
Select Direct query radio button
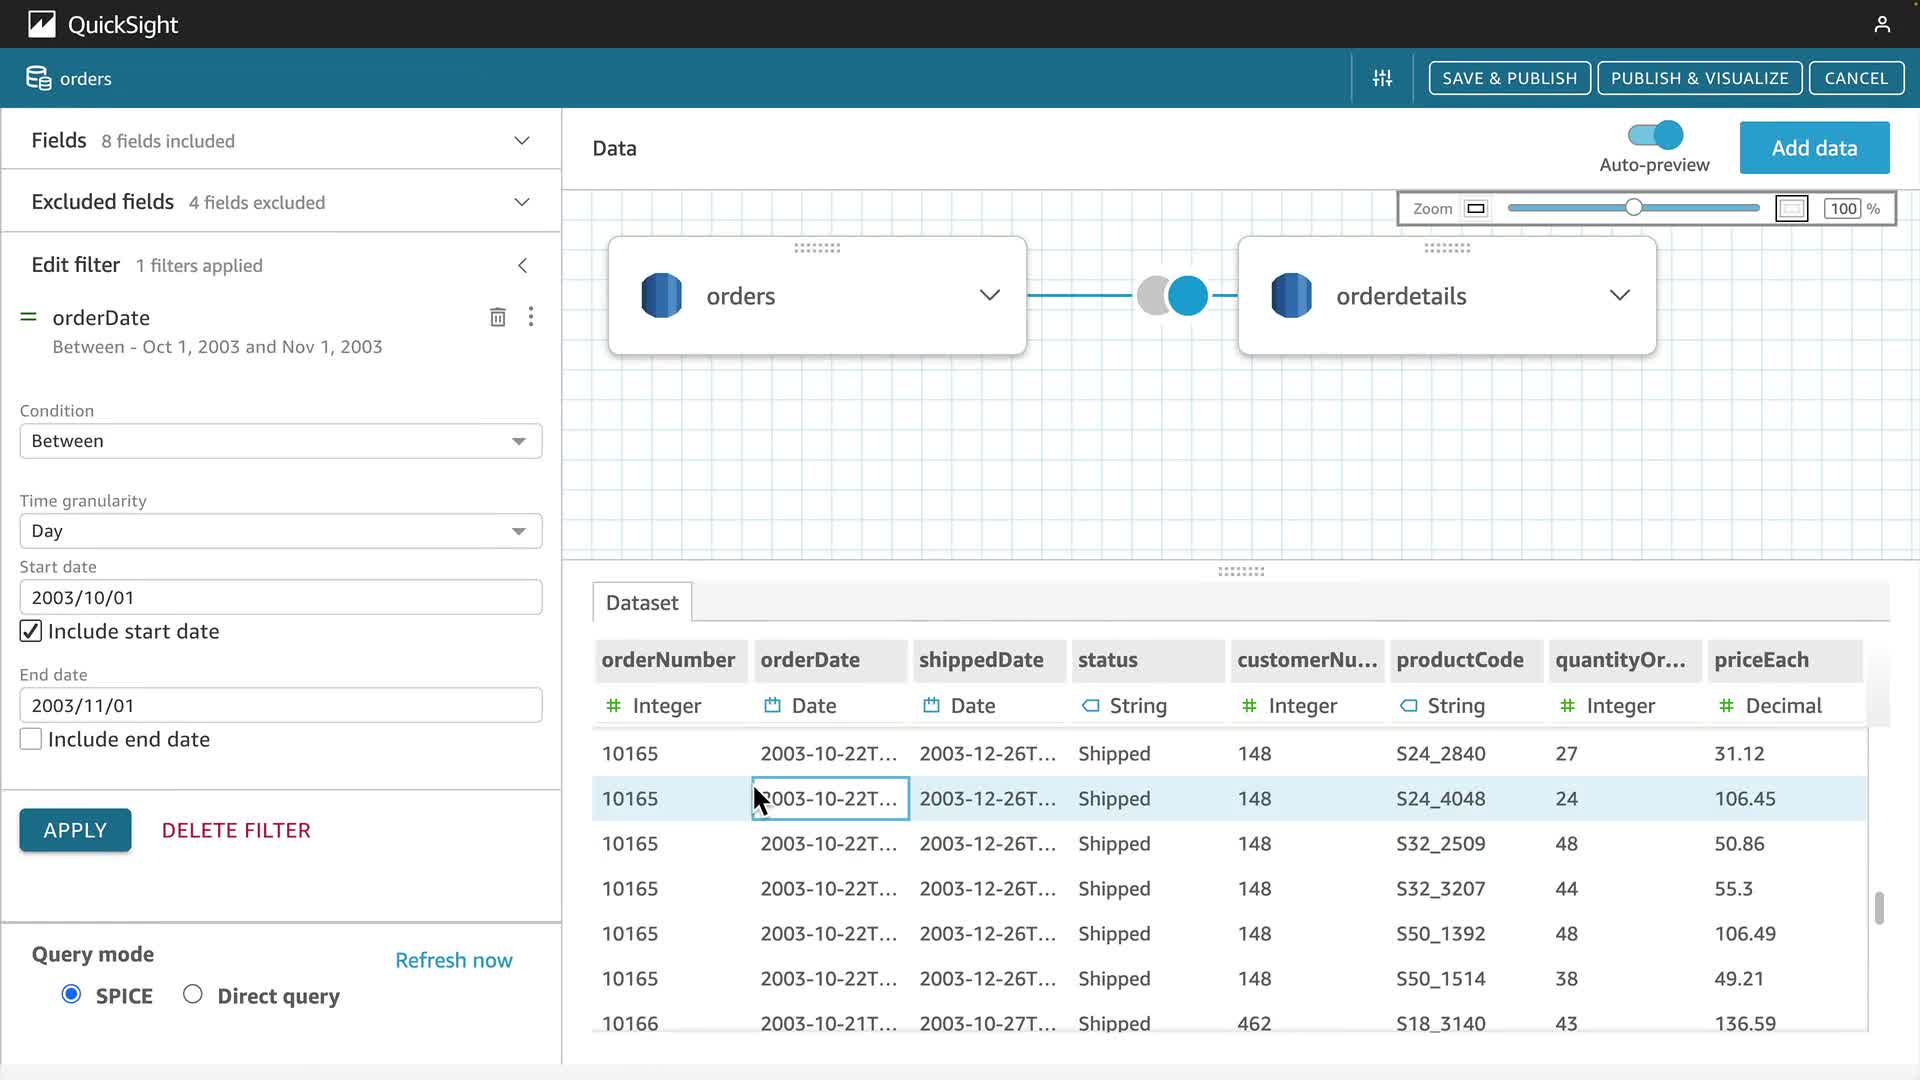pos(193,994)
